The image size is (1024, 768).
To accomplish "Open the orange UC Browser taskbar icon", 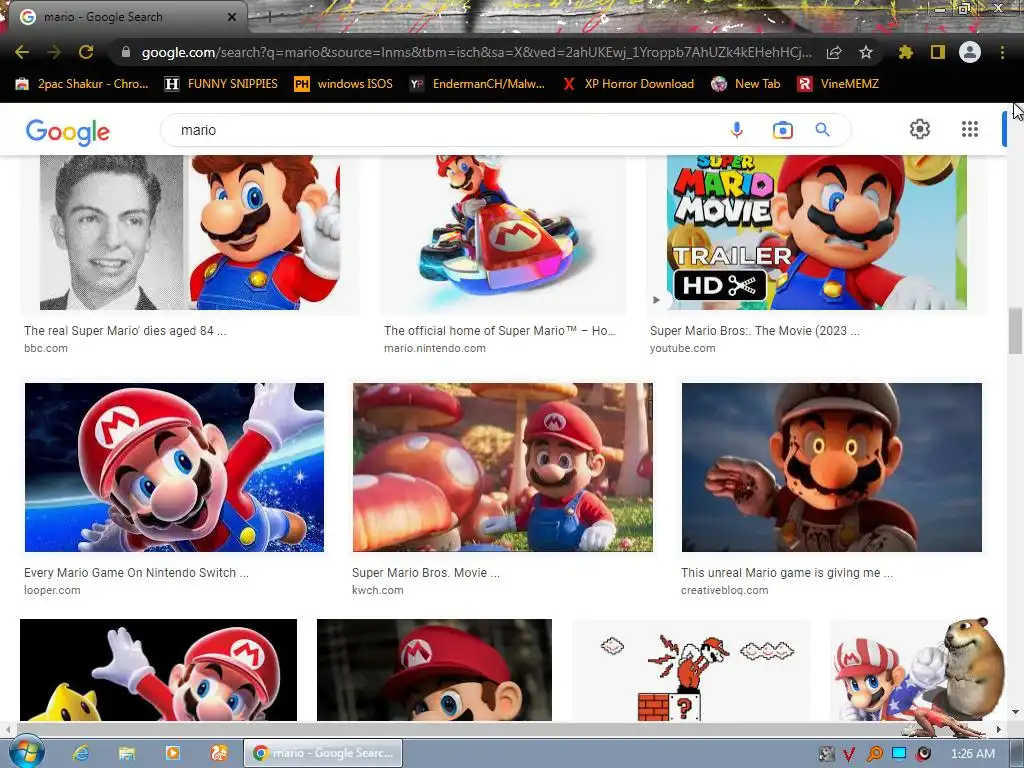I will [218, 753].
